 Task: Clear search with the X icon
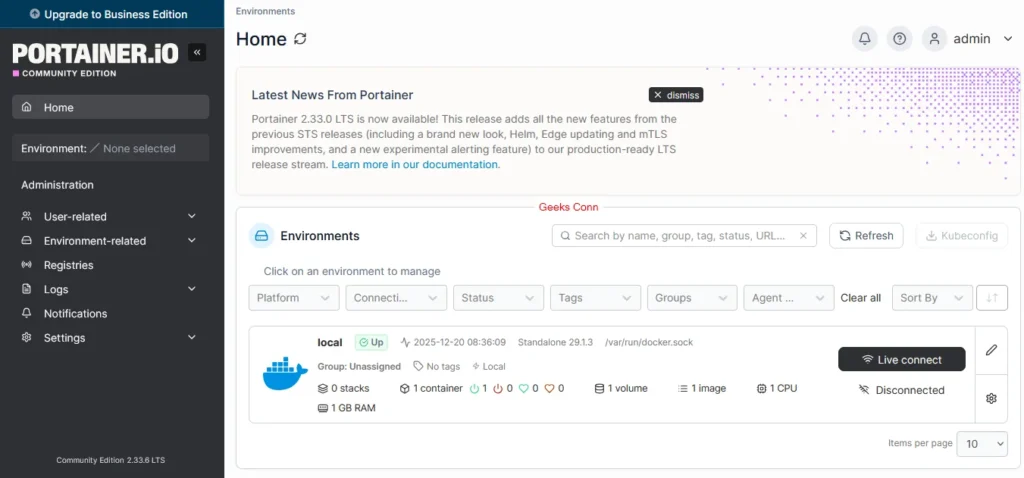coord(804,236)
